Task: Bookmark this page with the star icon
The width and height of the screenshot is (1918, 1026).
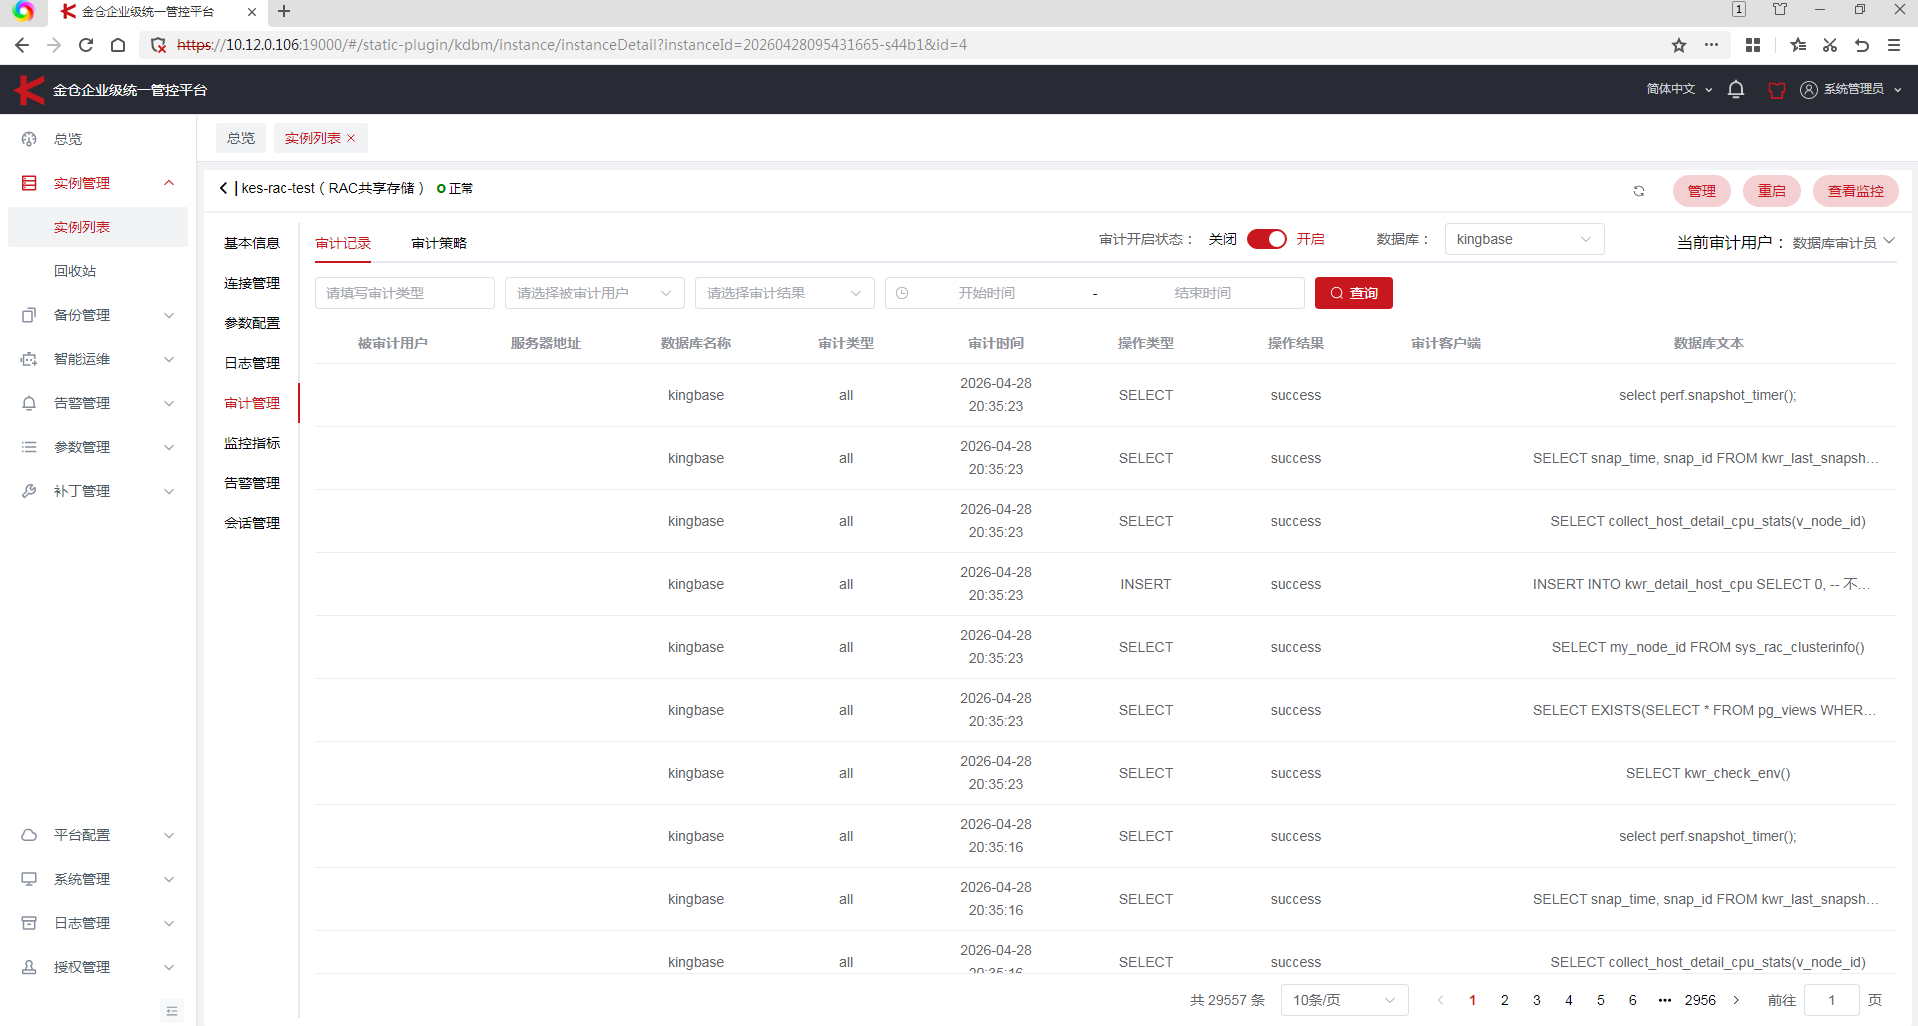Action: [1679, 45]
